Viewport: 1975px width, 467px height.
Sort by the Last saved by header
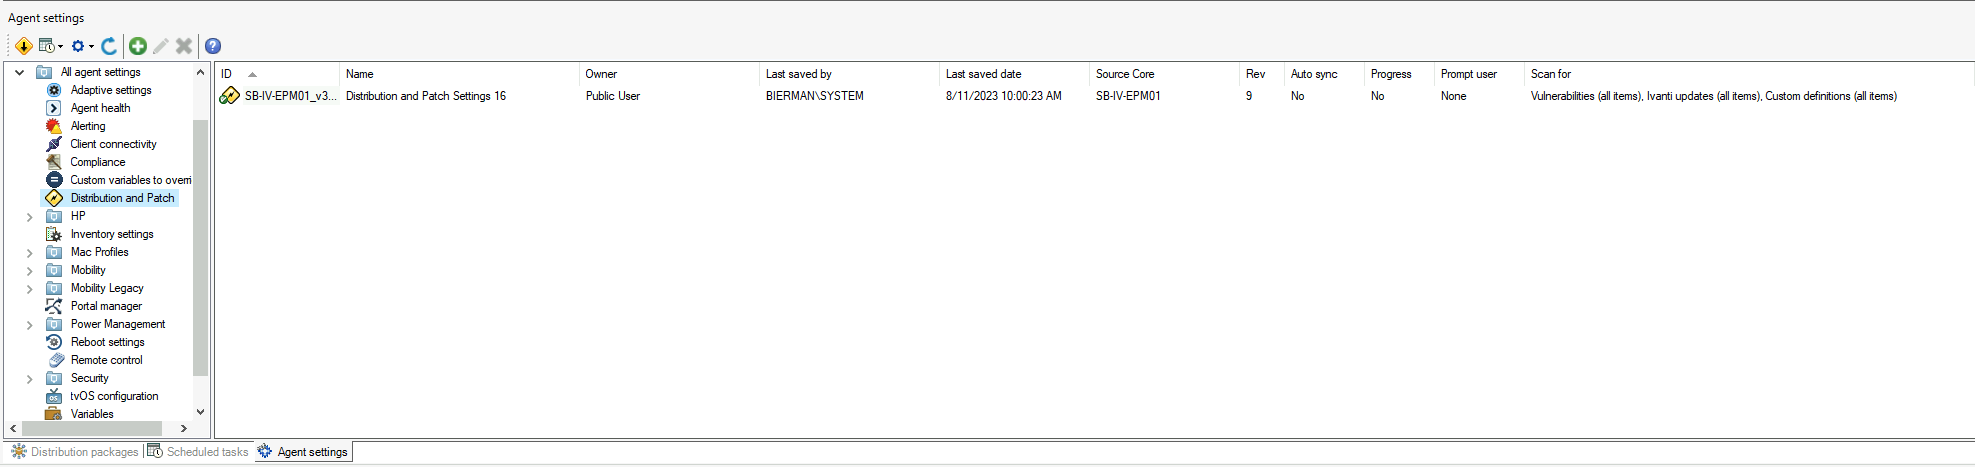(x=849, y=74)
